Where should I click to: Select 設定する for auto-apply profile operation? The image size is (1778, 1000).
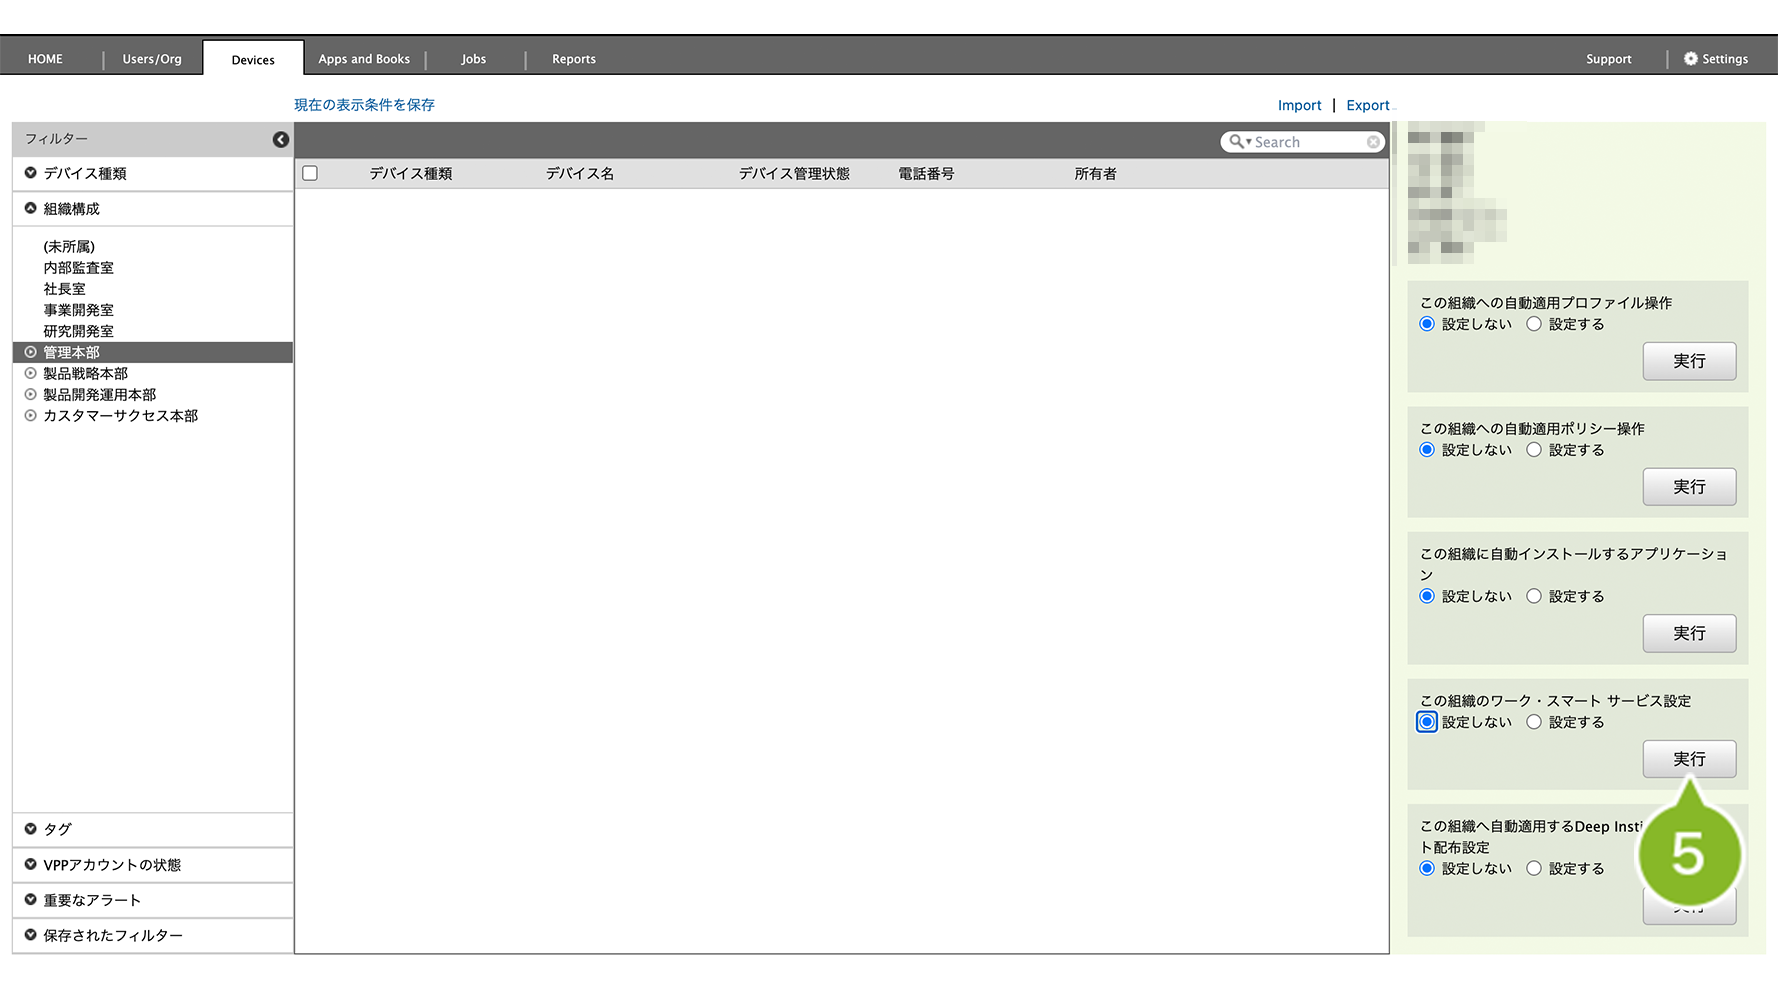coord(1533,324)
